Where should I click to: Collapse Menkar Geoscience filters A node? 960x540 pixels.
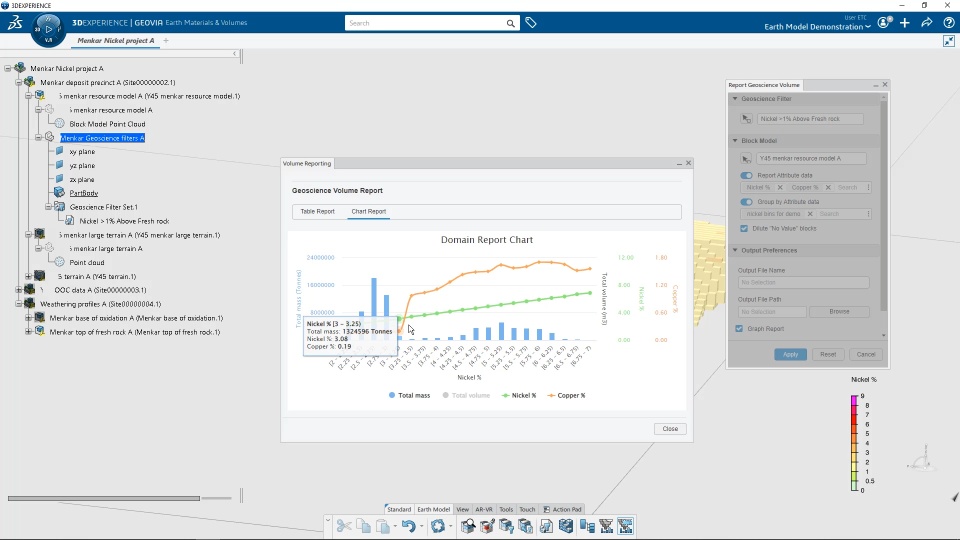38,138
